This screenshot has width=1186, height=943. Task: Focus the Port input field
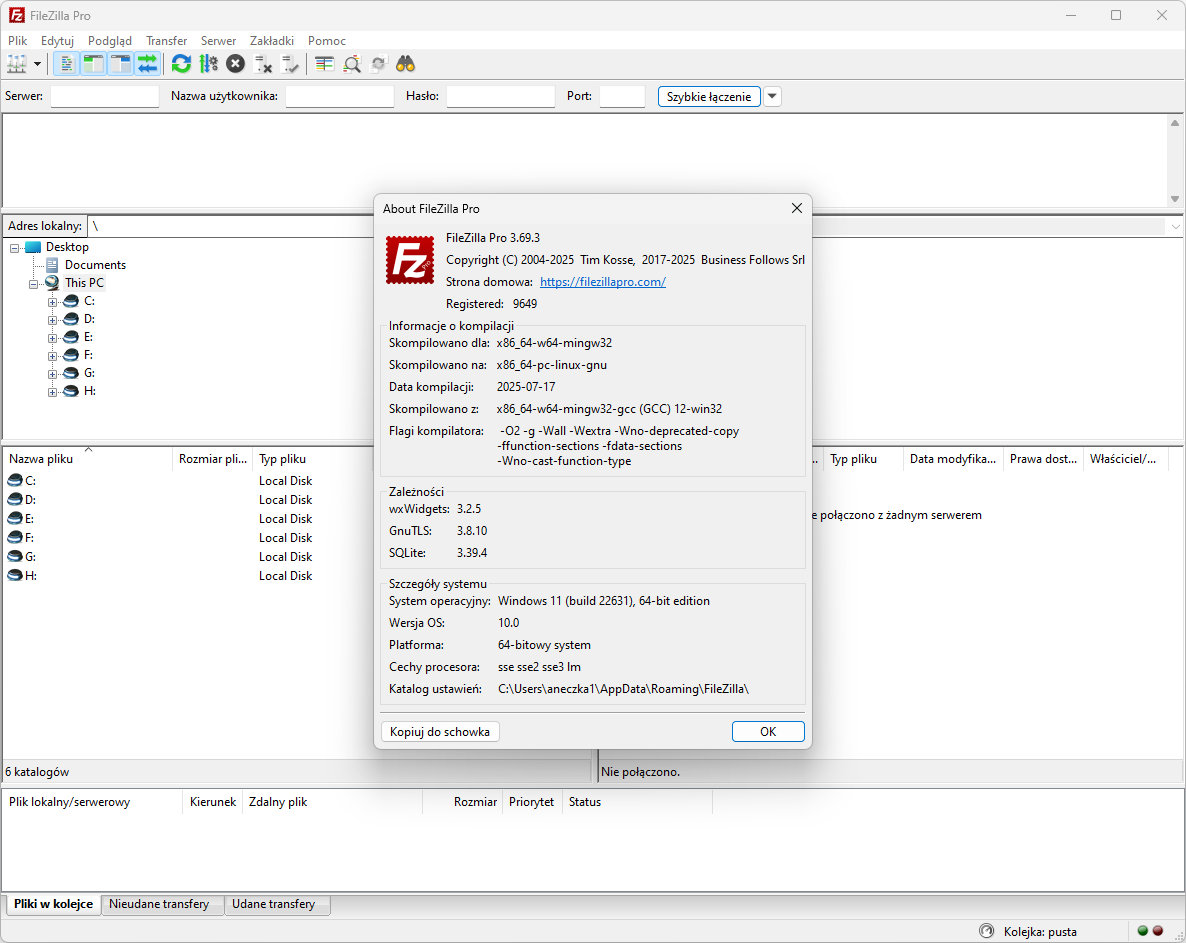pyautogui.click(x=622, y=96)
